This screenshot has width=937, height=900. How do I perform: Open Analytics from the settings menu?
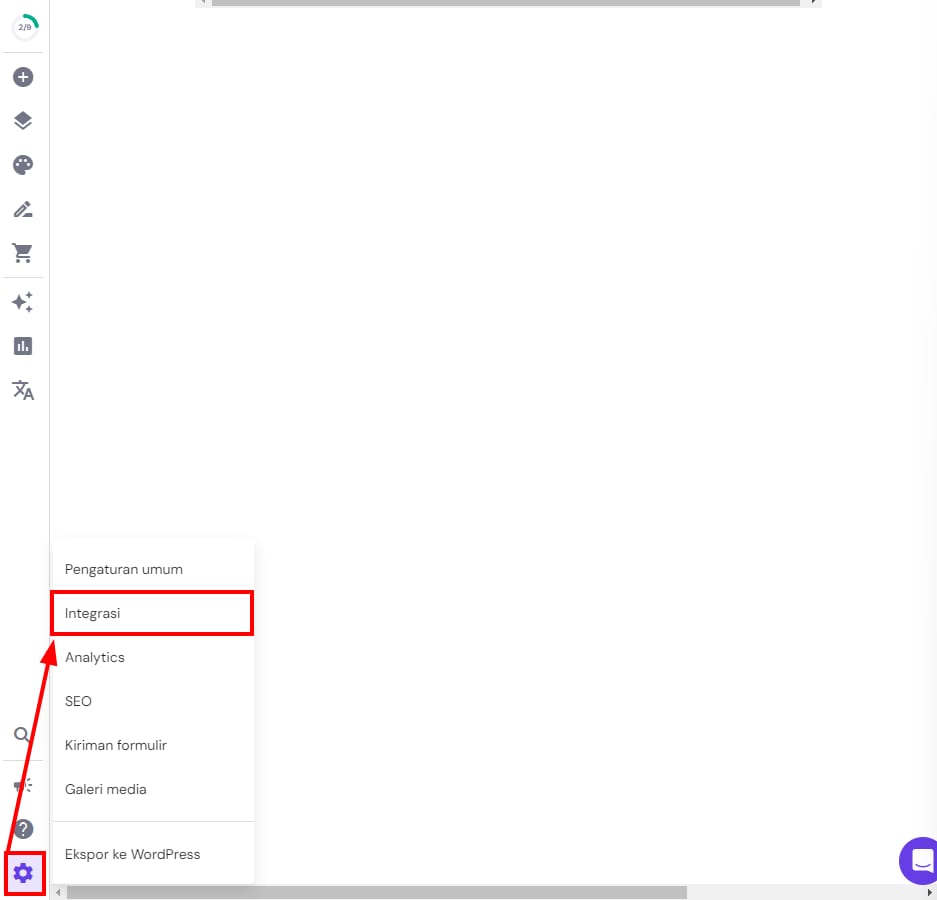click(x=95, y=657)
